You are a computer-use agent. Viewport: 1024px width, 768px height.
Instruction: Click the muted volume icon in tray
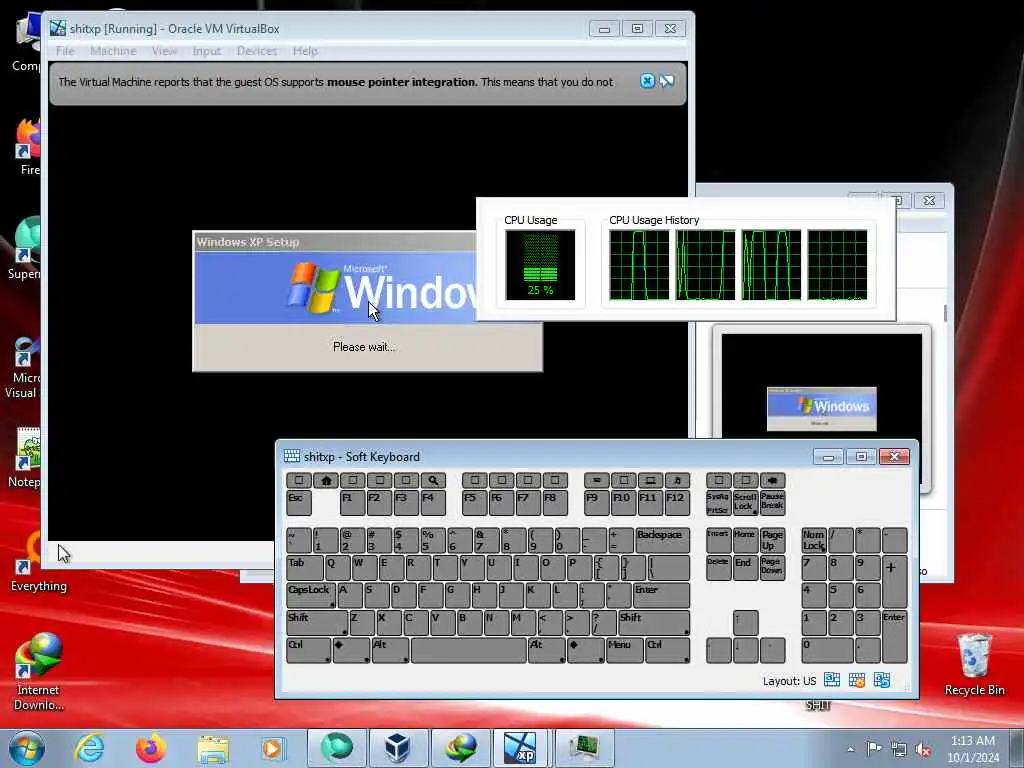[923, 749]
